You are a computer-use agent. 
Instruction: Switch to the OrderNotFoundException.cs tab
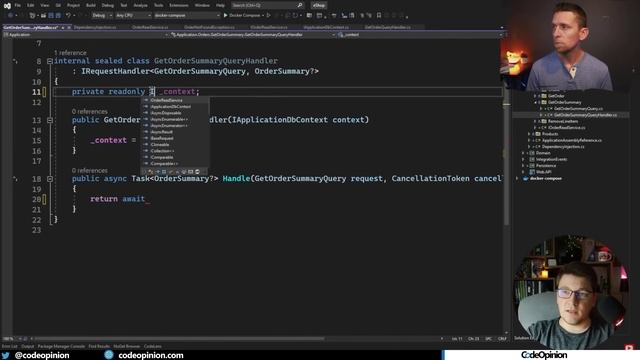coord(209,27)
